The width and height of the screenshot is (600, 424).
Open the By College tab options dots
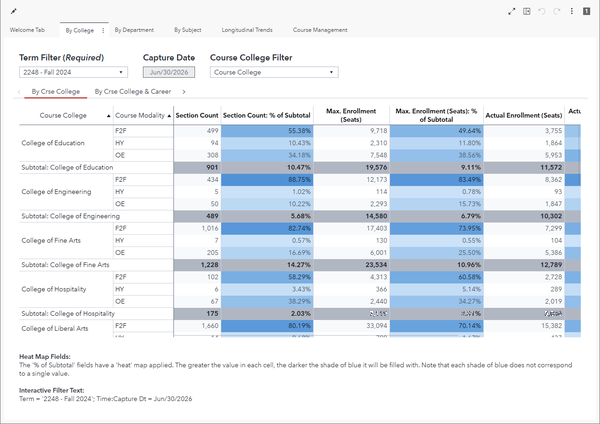tap(103, 30)
